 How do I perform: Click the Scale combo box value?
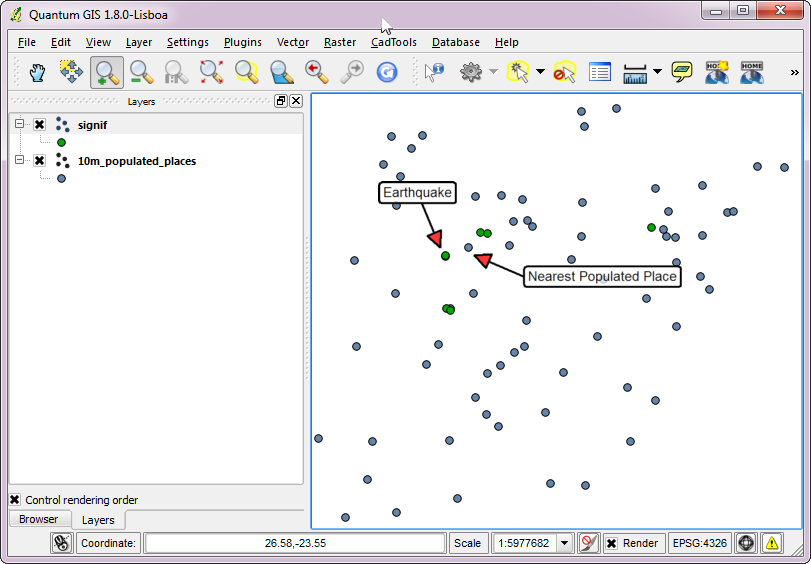tap(524, 543)
